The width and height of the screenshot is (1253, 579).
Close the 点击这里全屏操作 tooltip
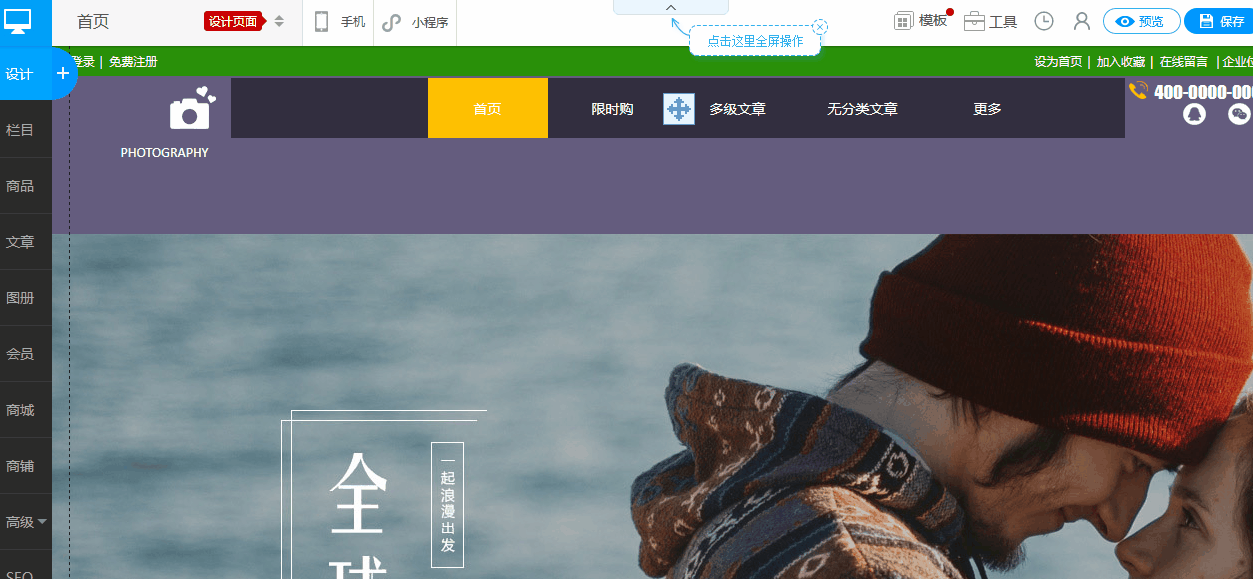[x=820, y=27]
